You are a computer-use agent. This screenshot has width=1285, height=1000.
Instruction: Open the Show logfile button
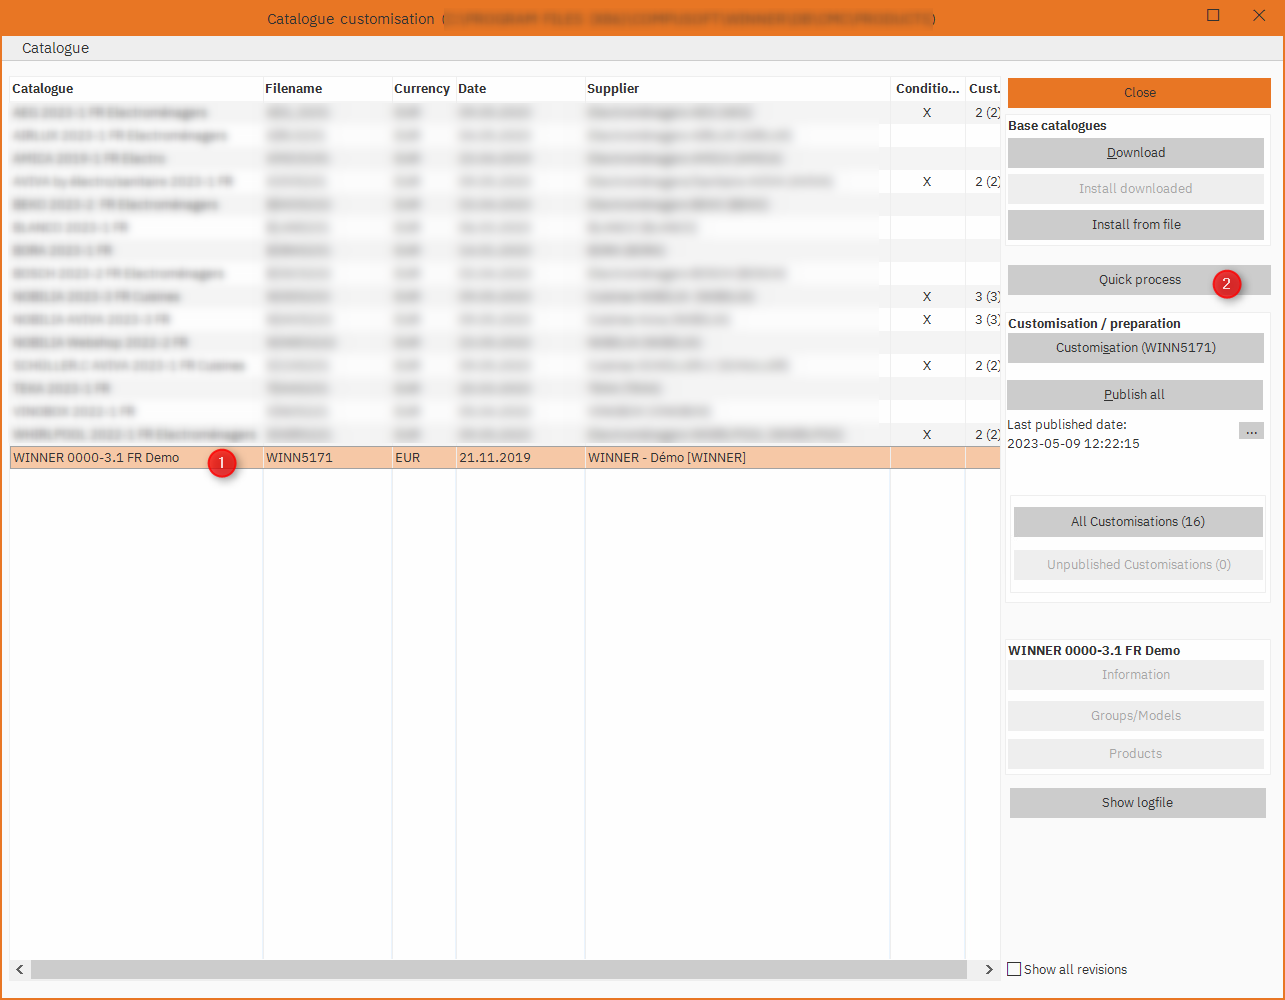[1137, 803]
